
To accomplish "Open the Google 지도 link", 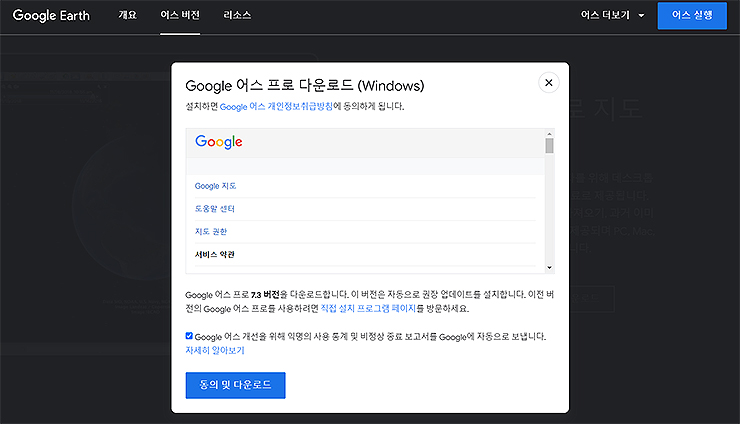I will (215, 186).
